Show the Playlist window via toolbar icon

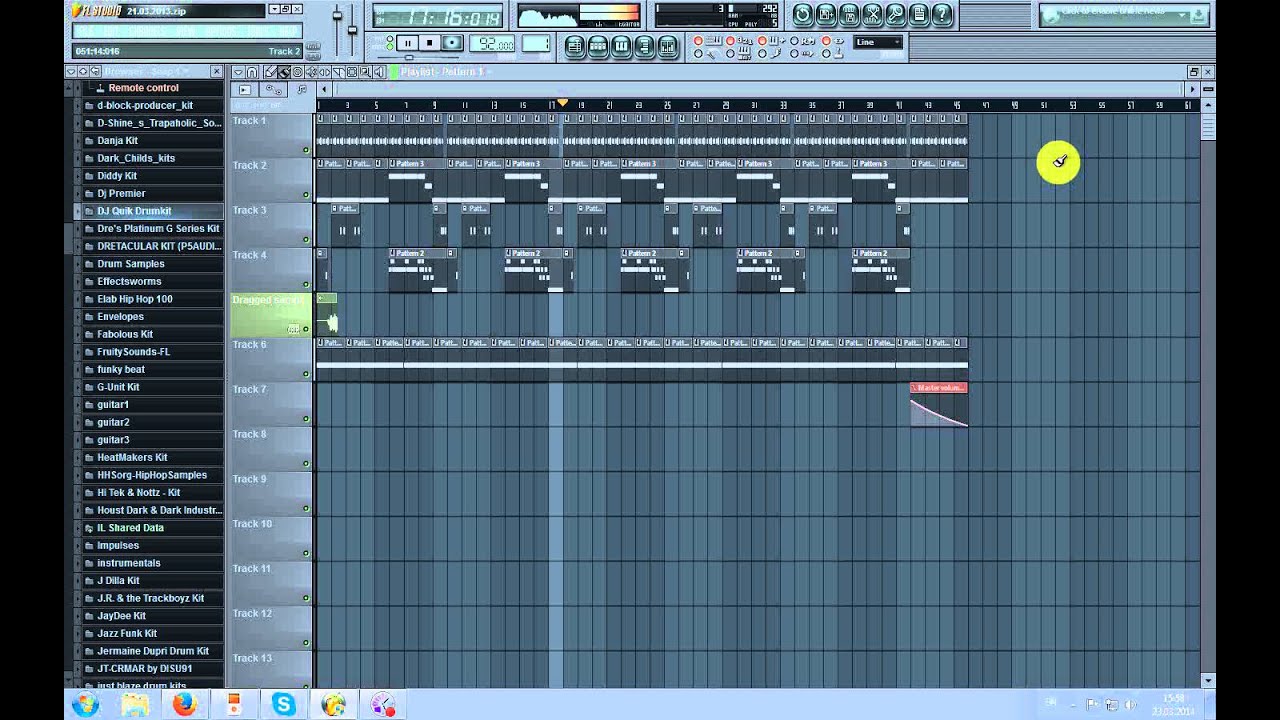[577, 45]
